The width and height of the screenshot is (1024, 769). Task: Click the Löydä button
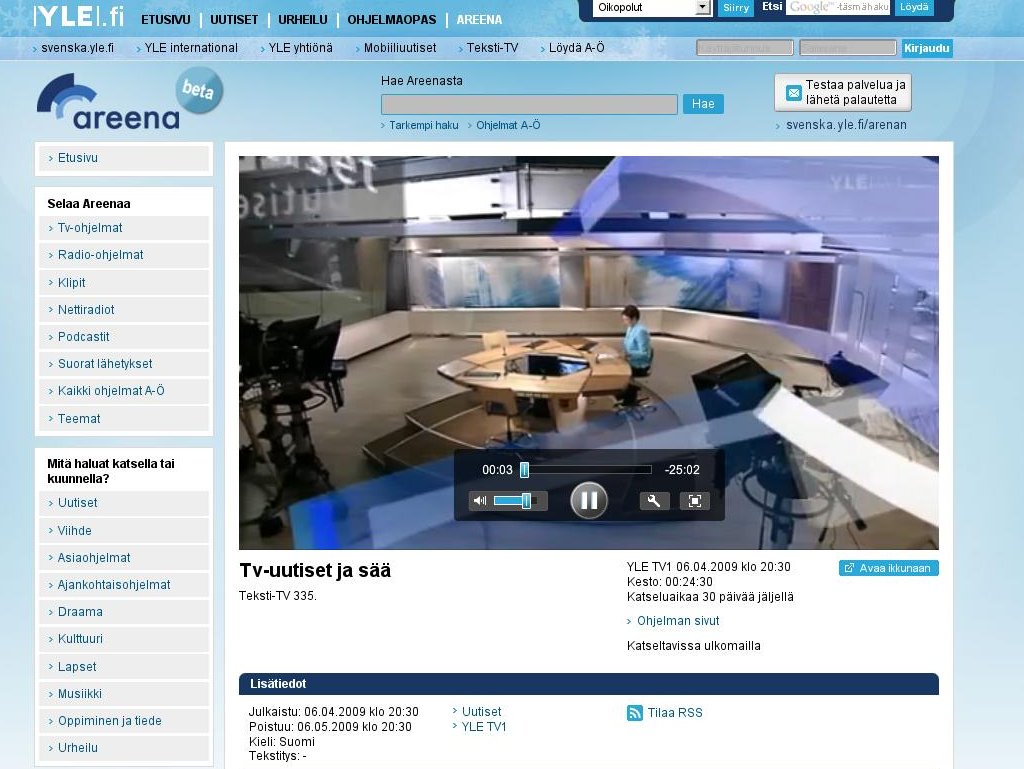914,7
